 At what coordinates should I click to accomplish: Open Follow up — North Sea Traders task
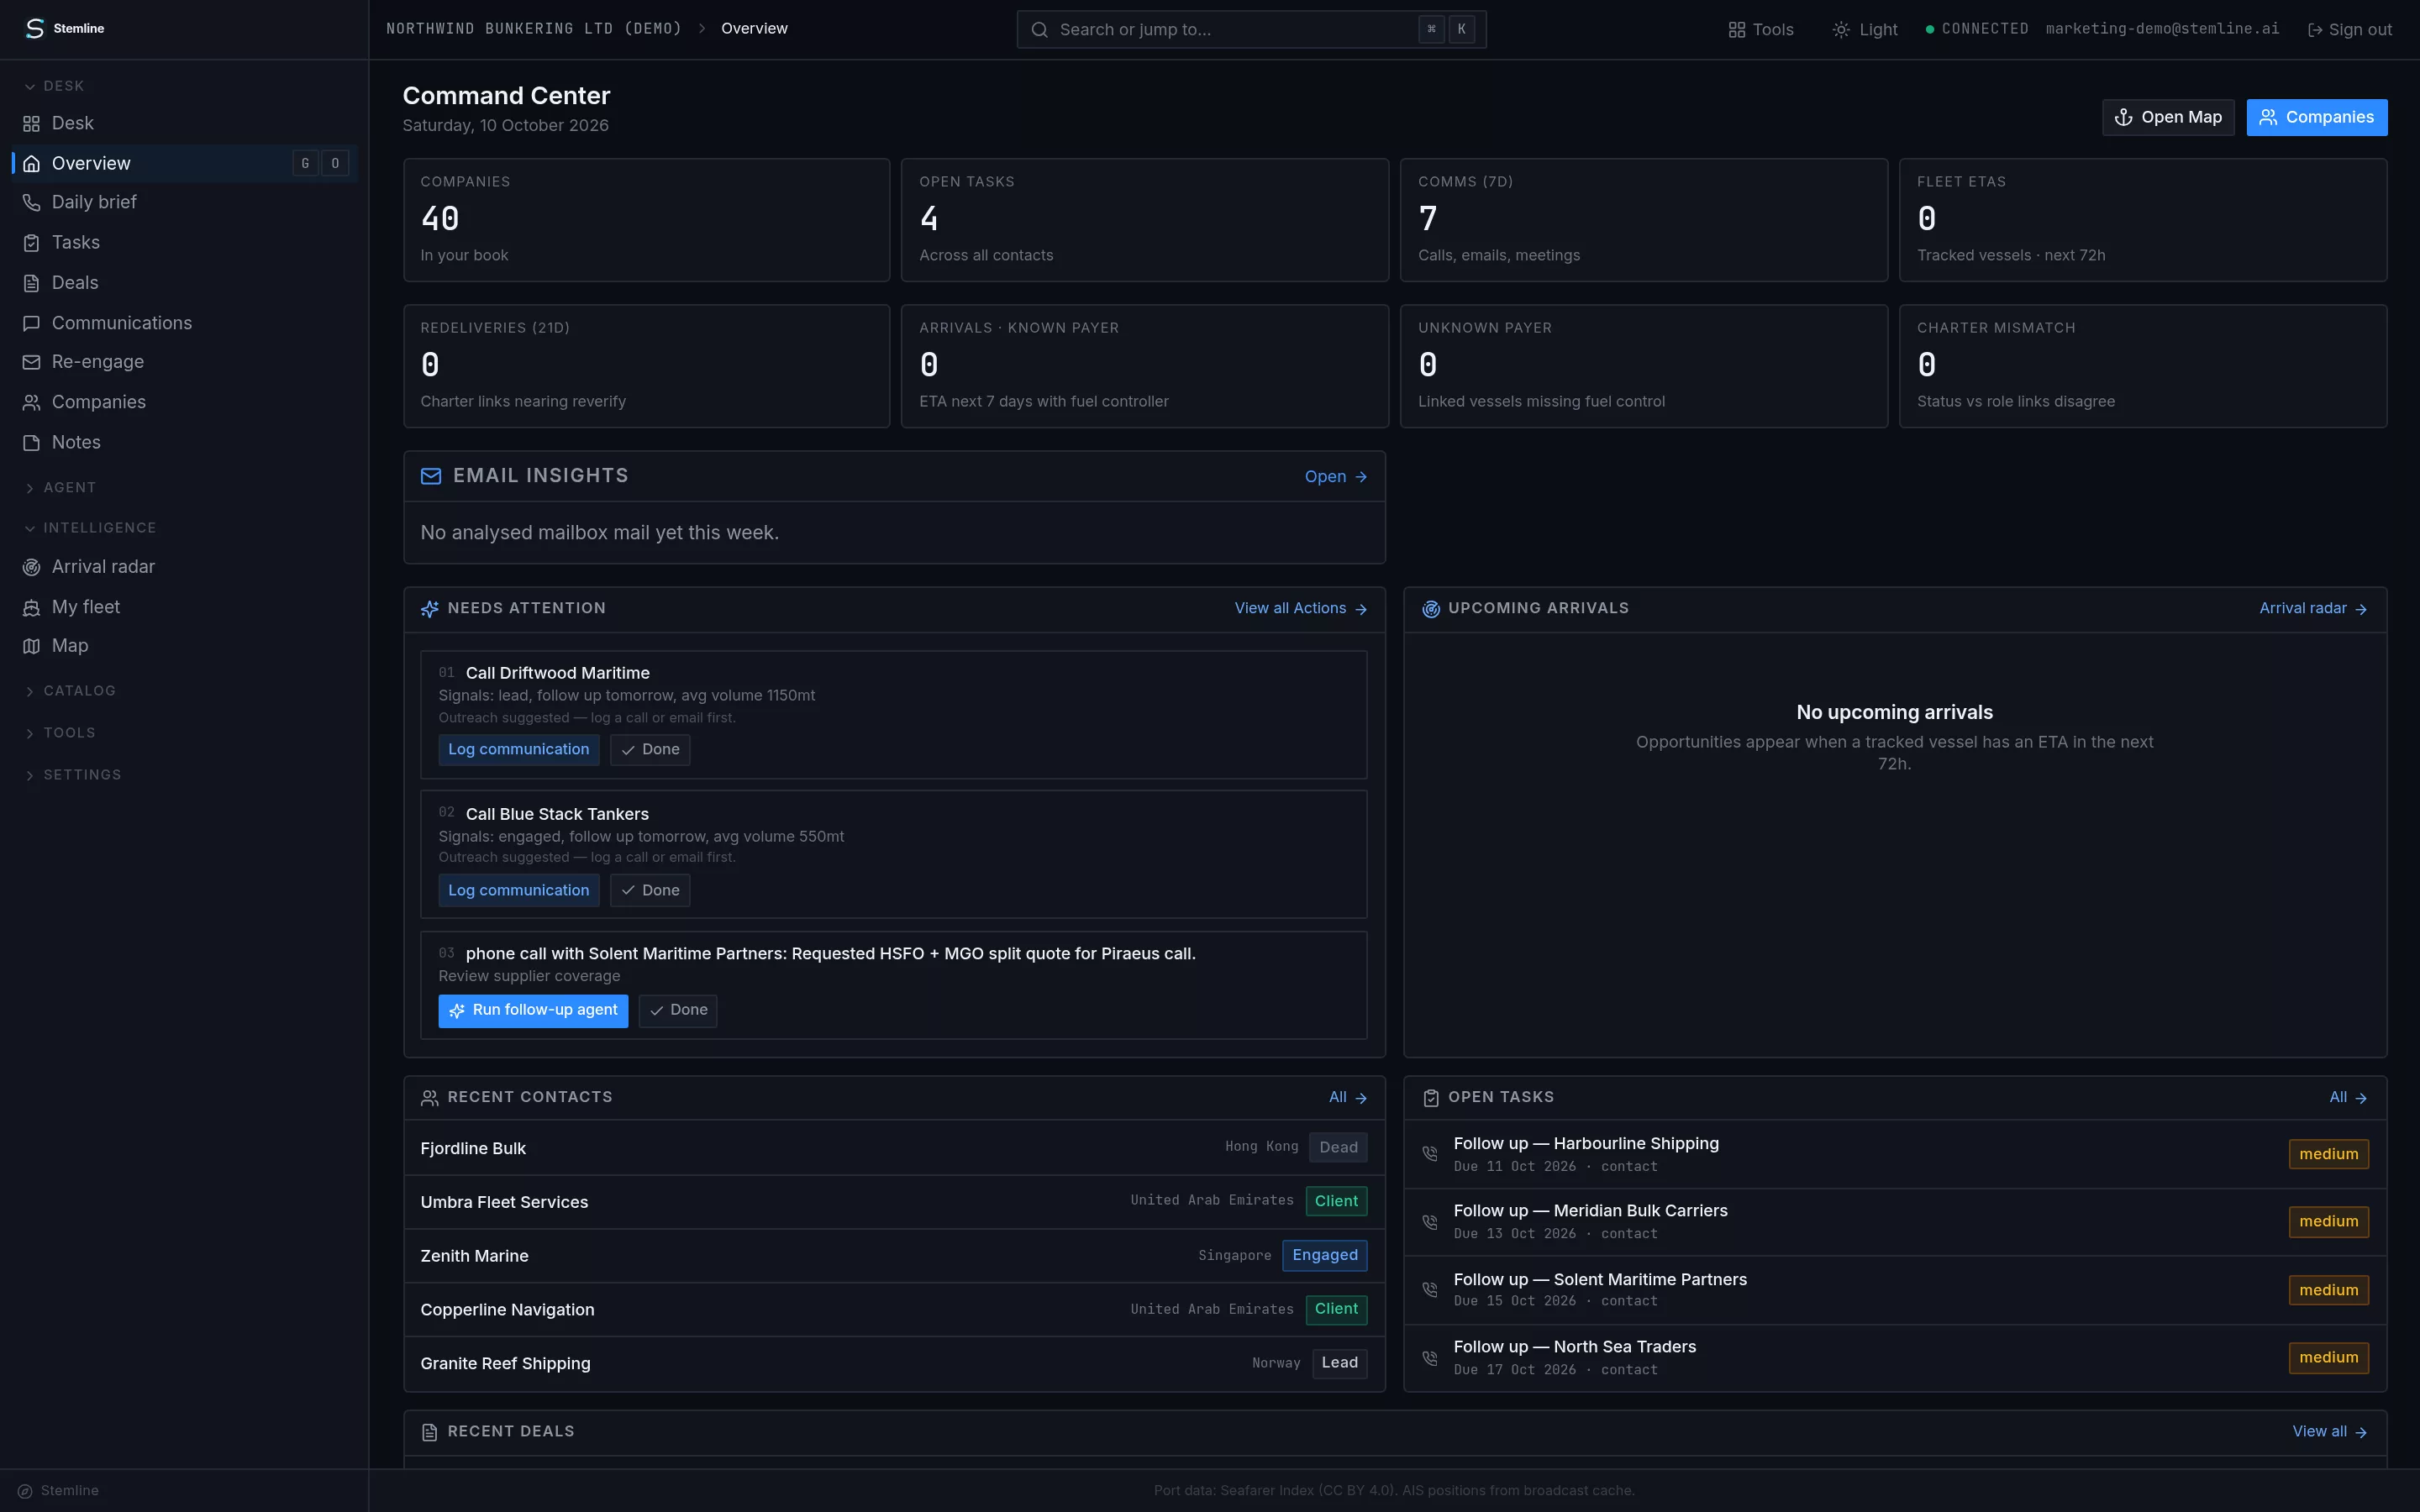point(1894,1358)
